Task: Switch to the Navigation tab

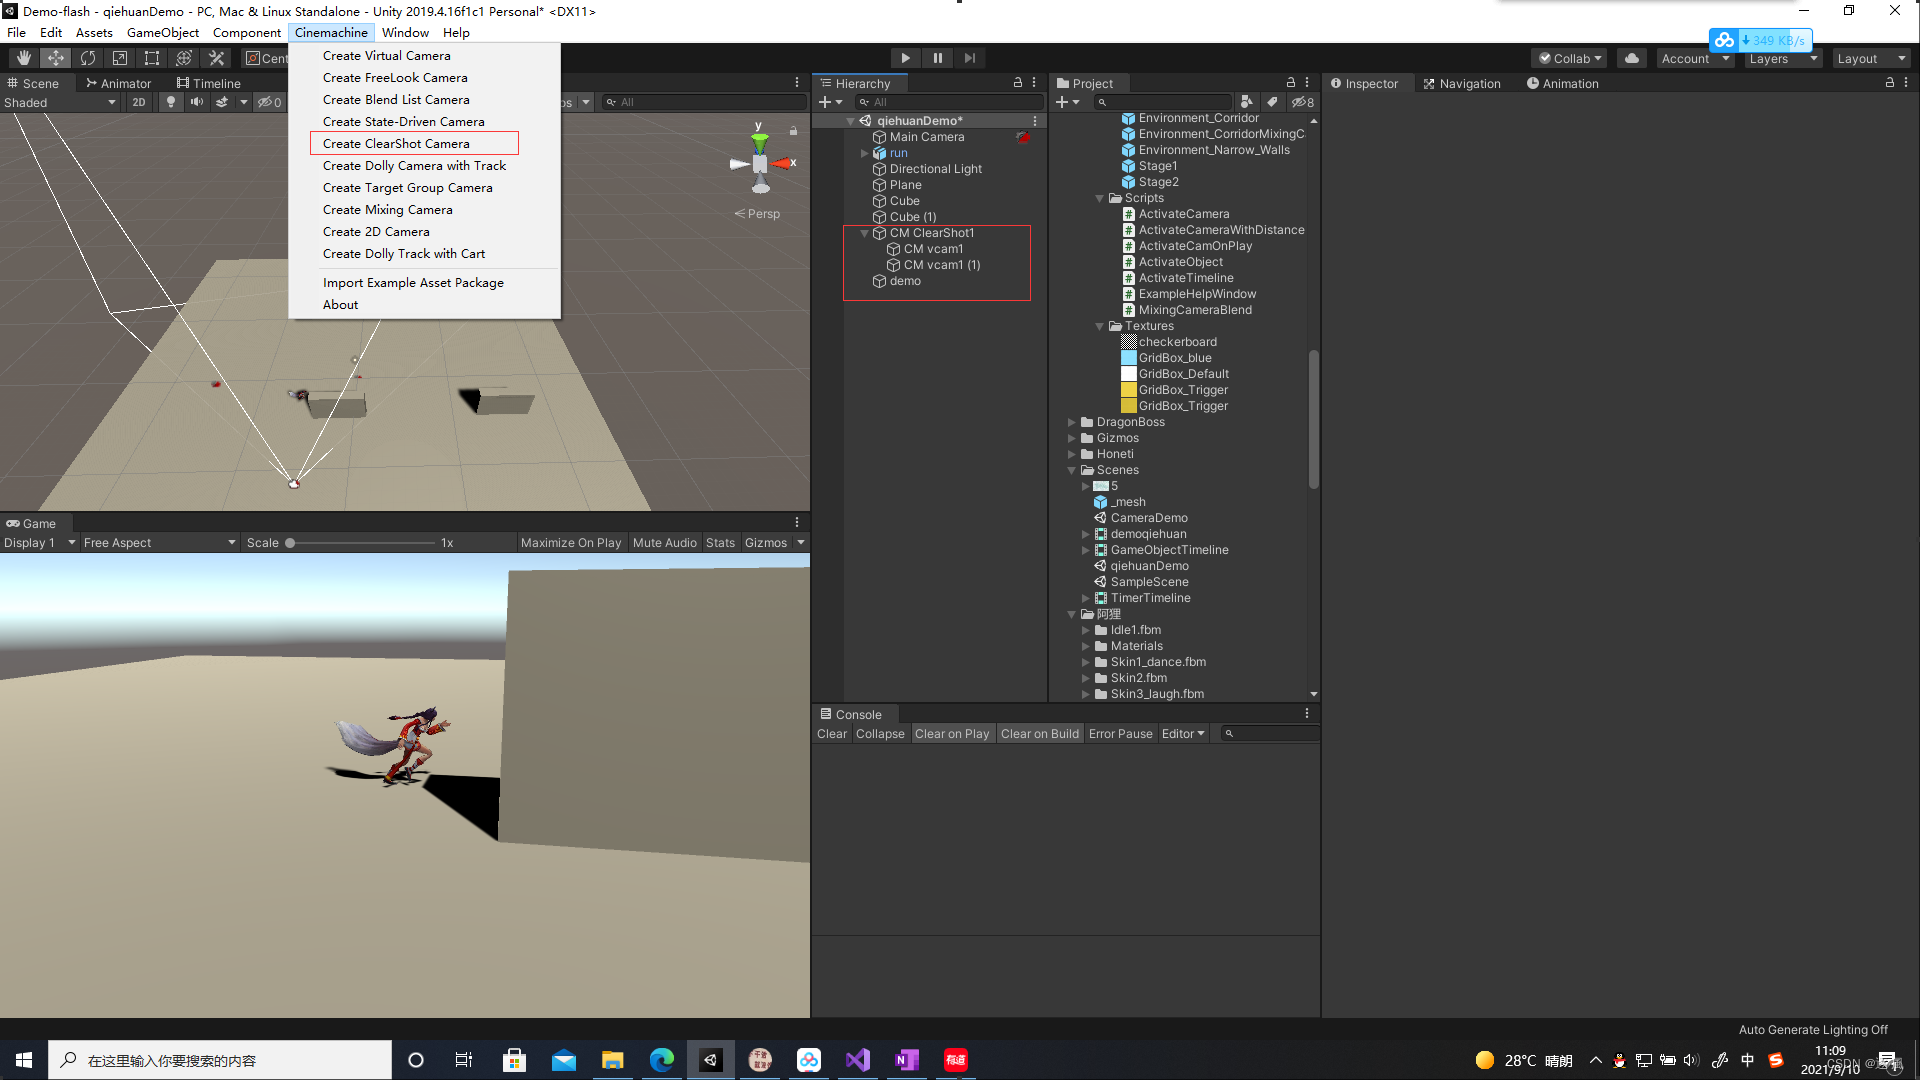Action: point(1461,83)
